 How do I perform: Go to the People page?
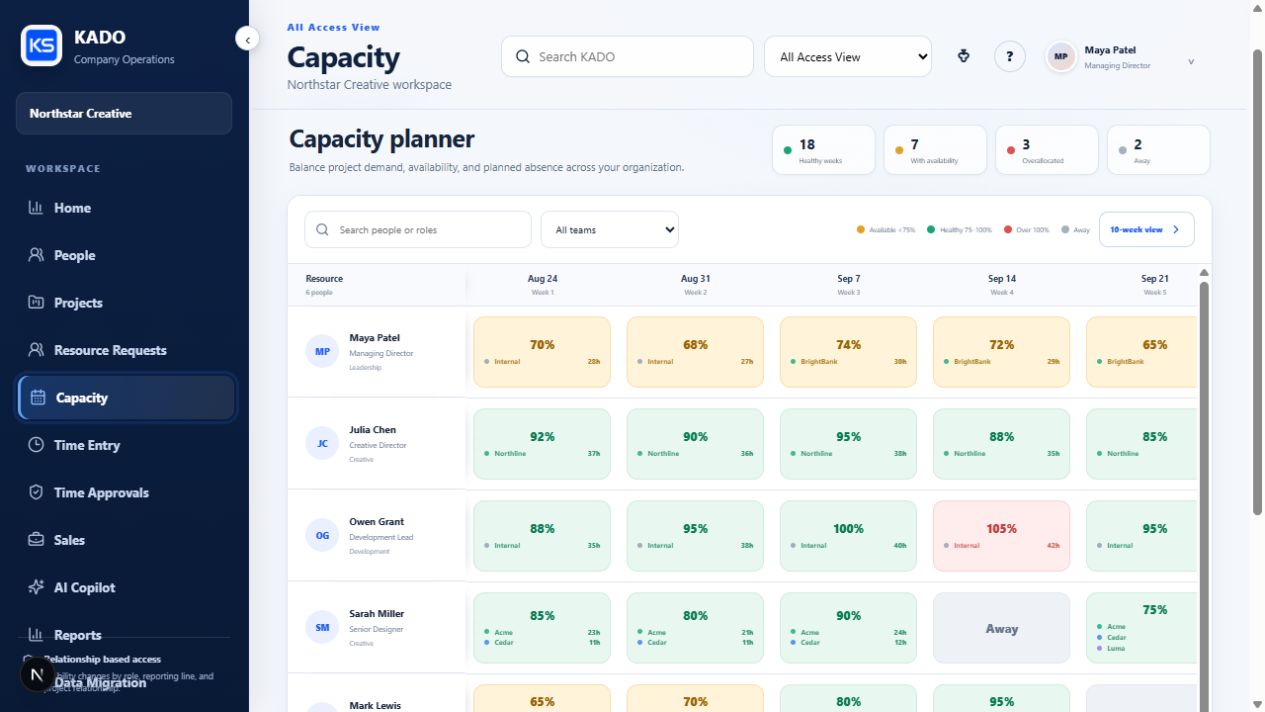(x=124, y=255)
